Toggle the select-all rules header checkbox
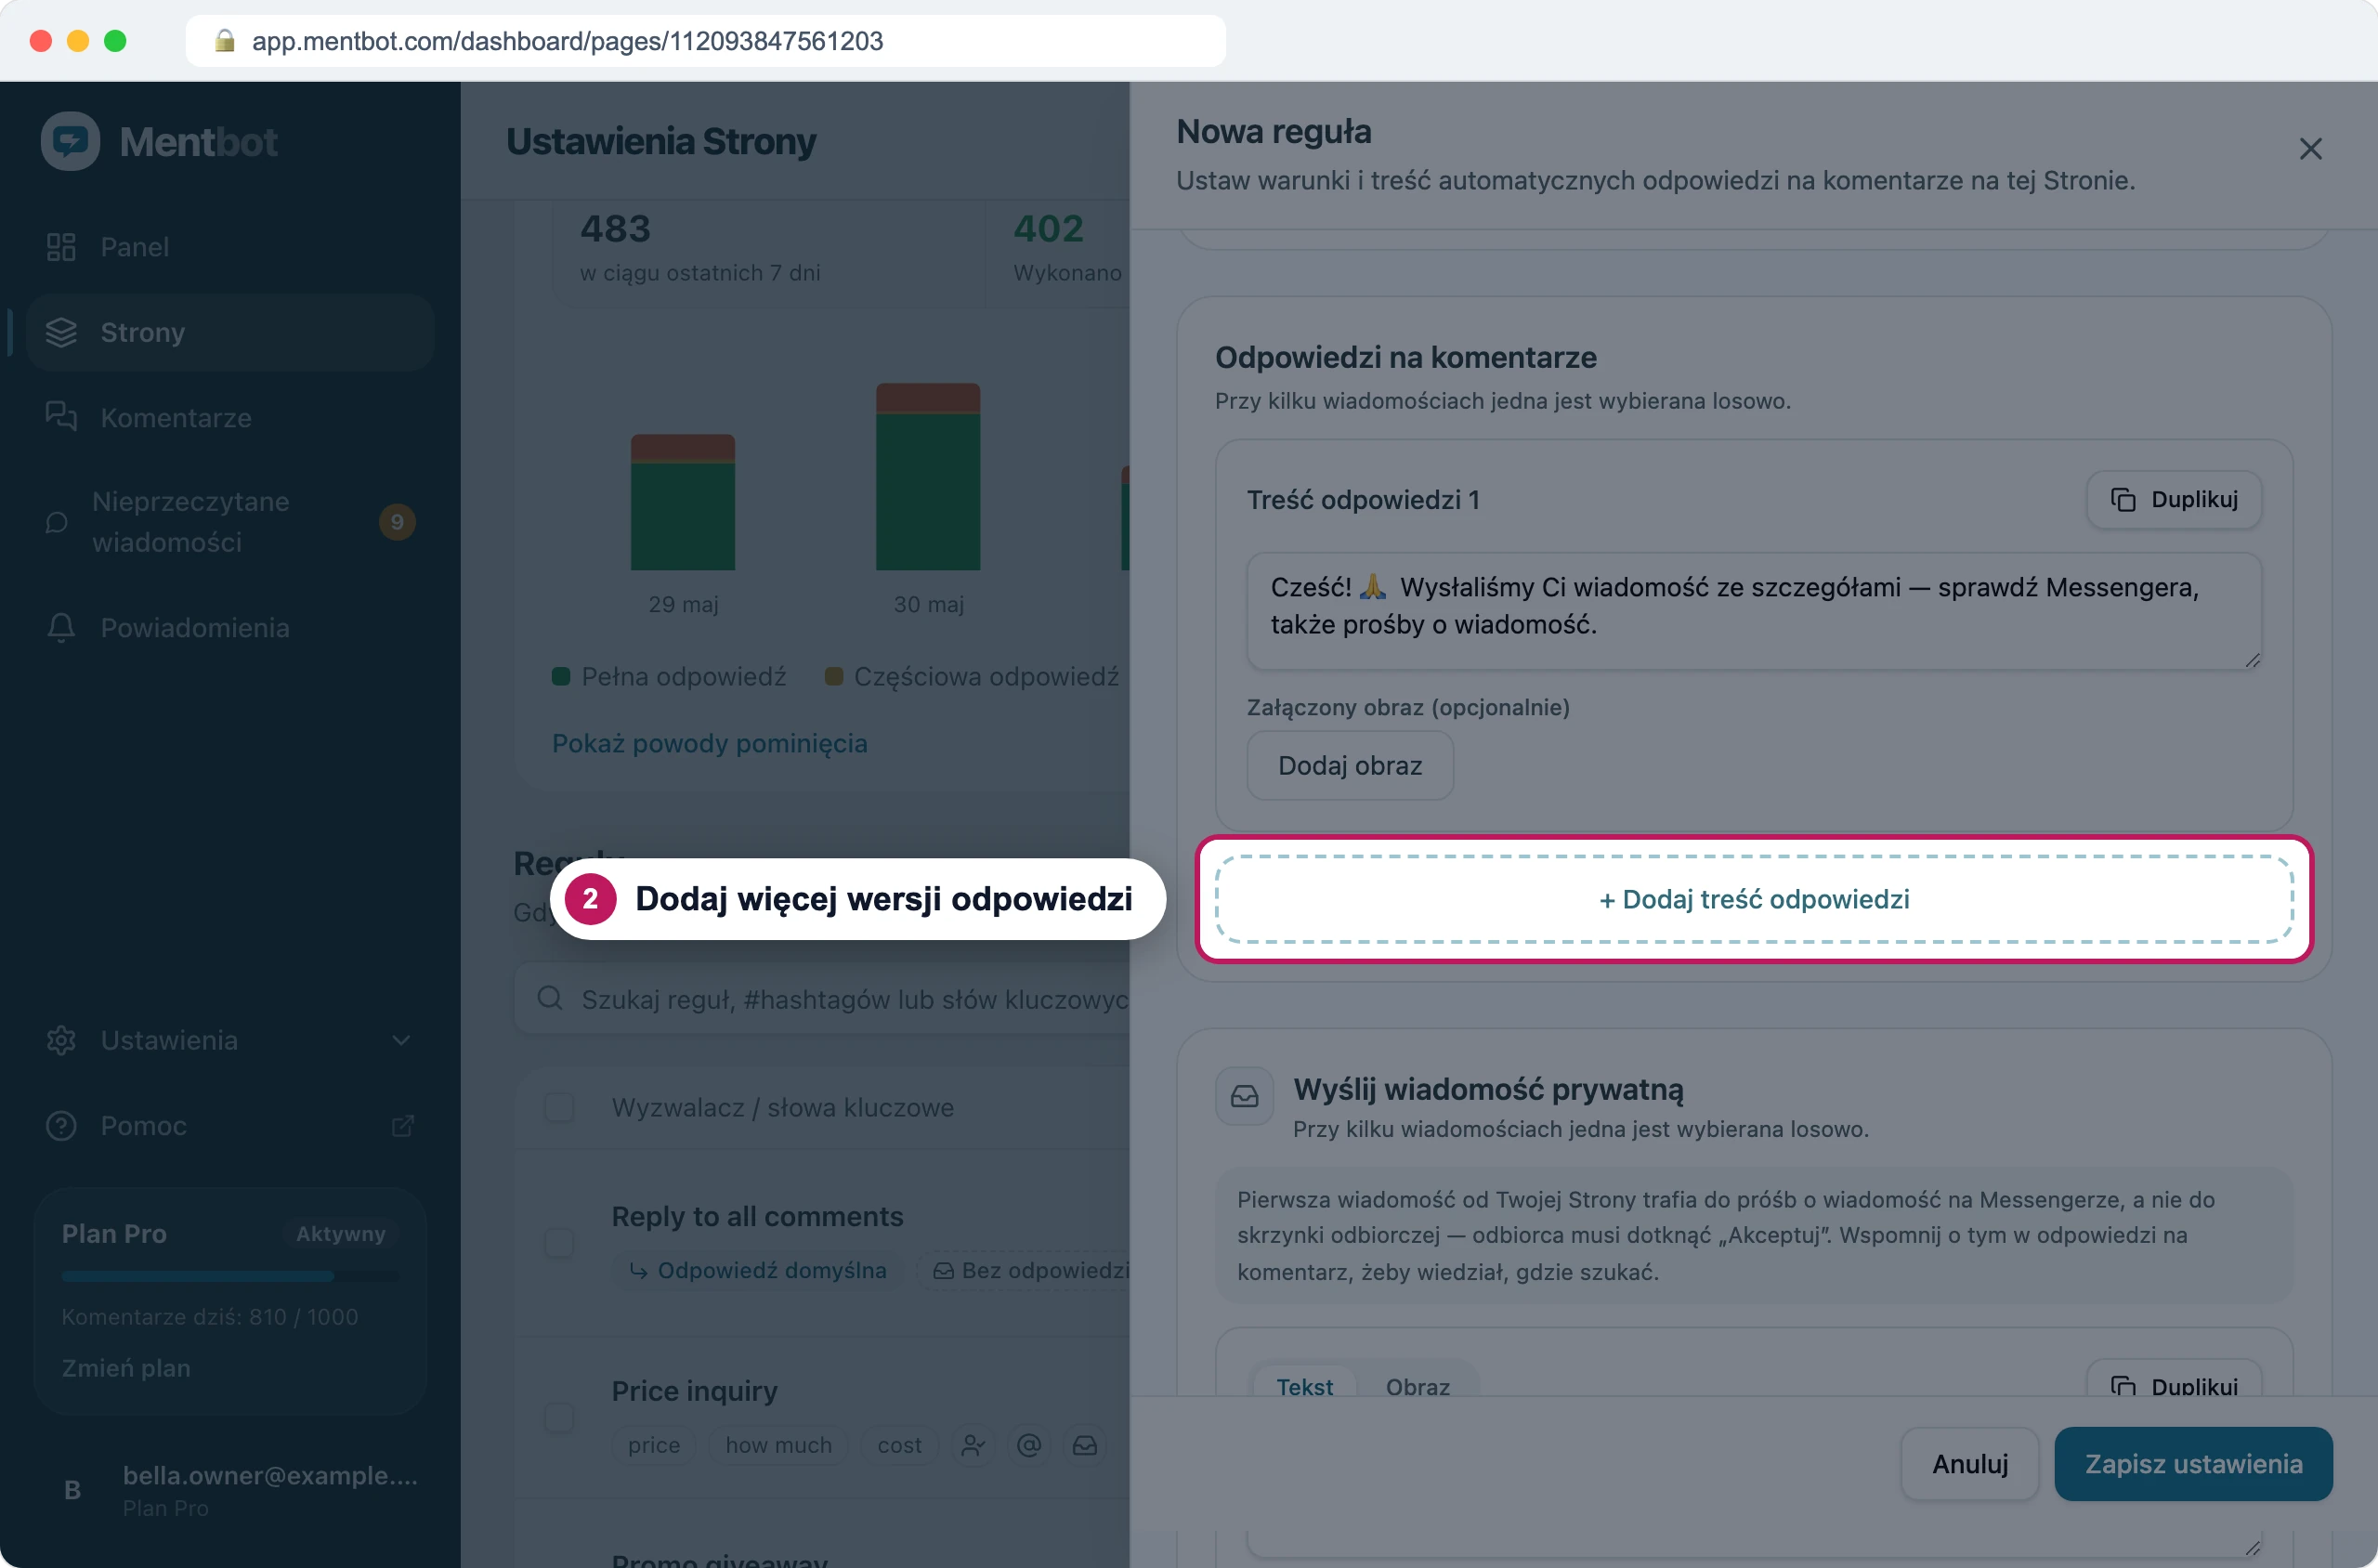The image size is (2378, 1568). coord(559,1107)
